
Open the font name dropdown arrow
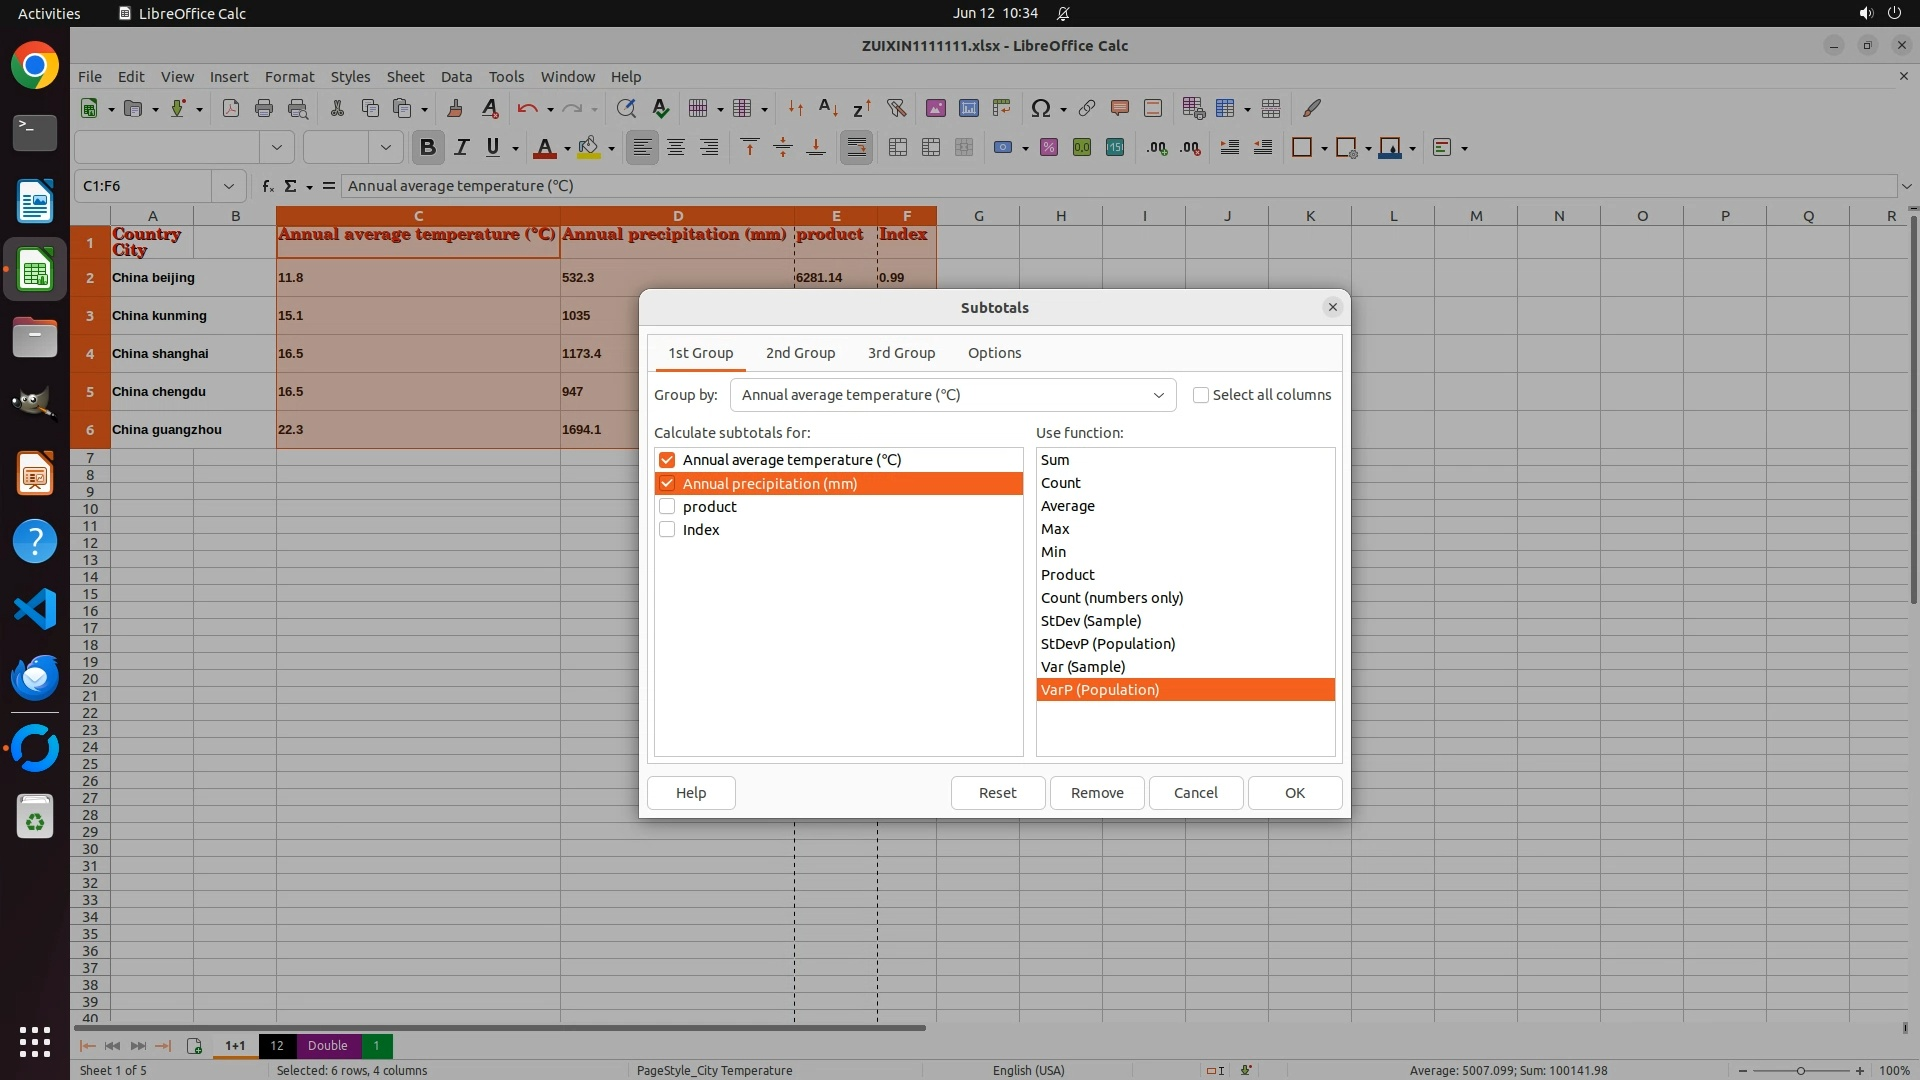pos(277,148)
